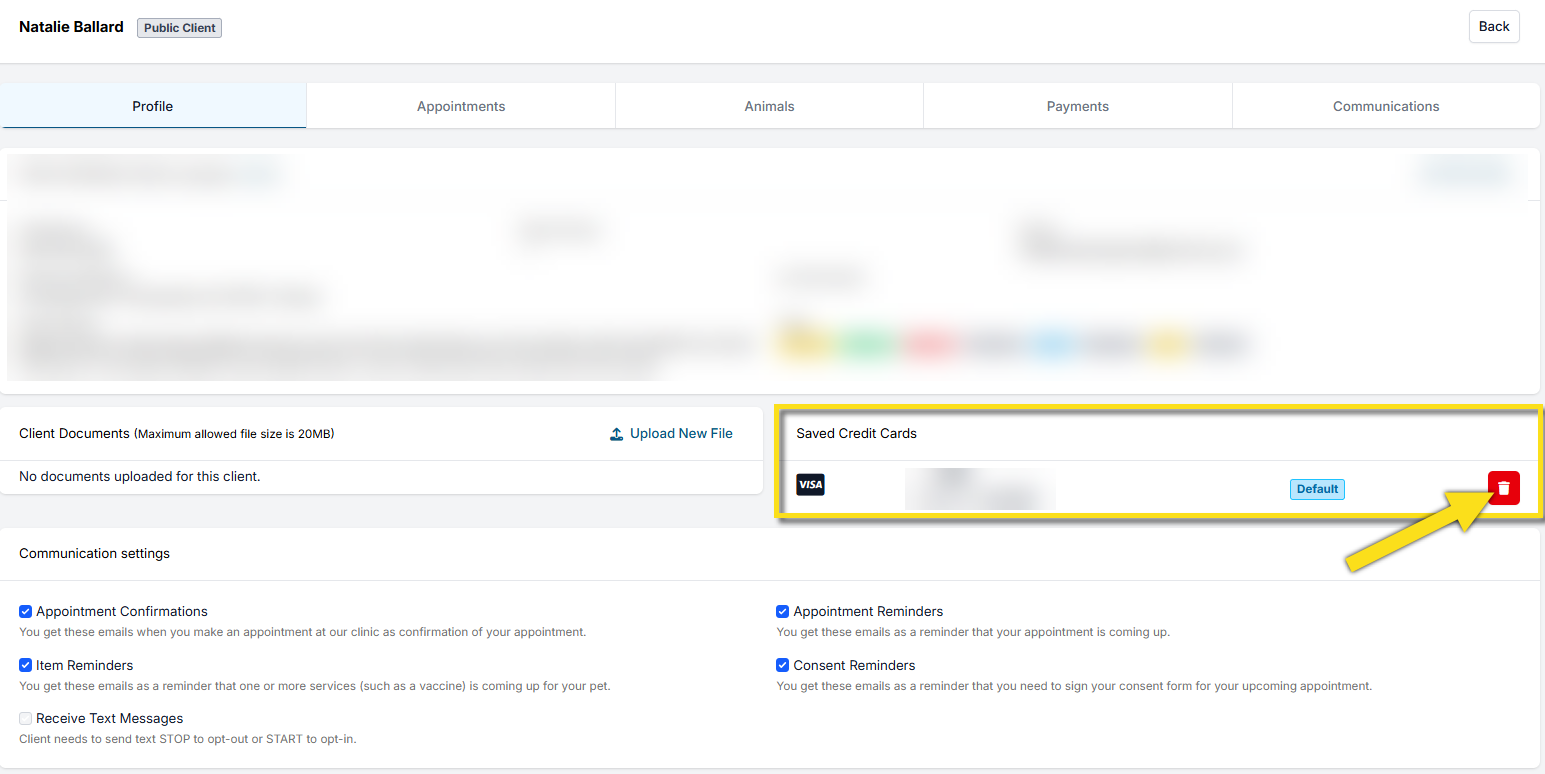Viewport: 1545px width, 774px height.
Task: Click the Public Client badge
Action: pyautogui.click(x=179, y=28)
